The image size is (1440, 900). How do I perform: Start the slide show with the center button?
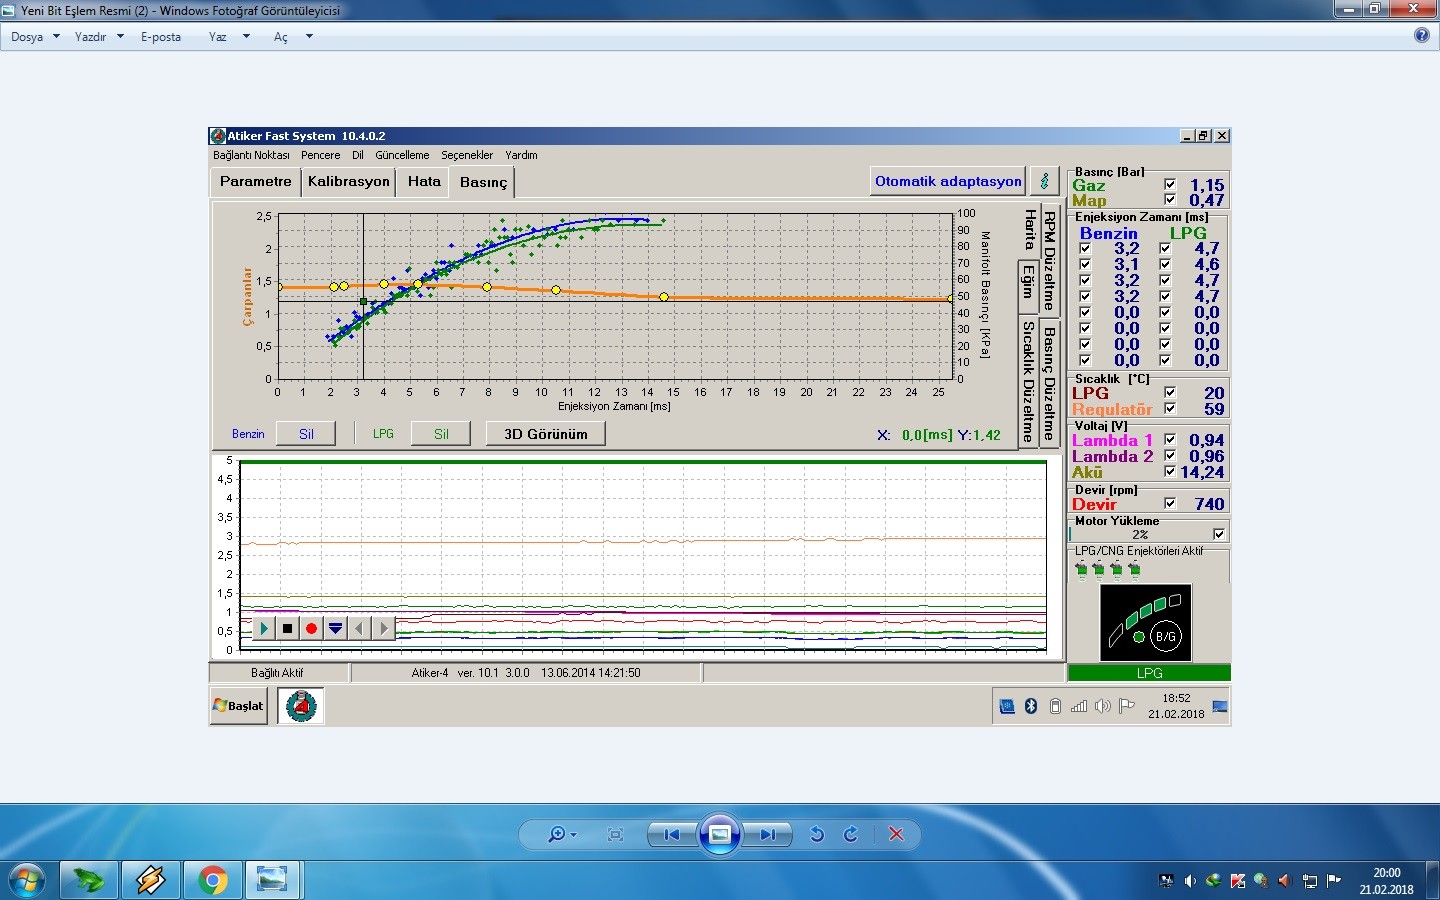point(720,834)
